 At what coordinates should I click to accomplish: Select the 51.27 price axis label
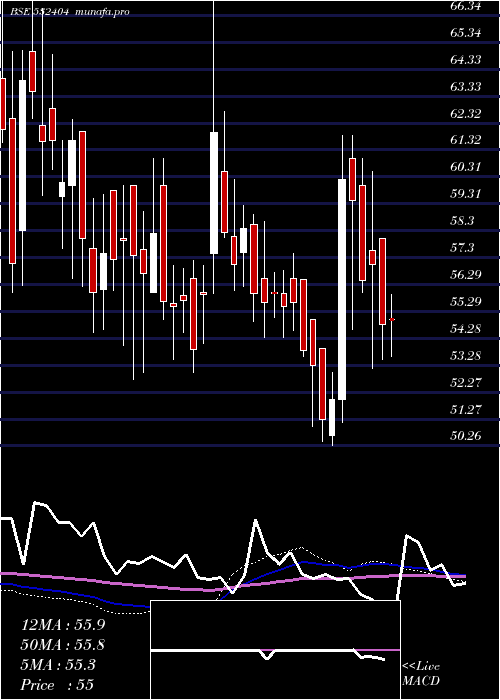pos(466,409)
